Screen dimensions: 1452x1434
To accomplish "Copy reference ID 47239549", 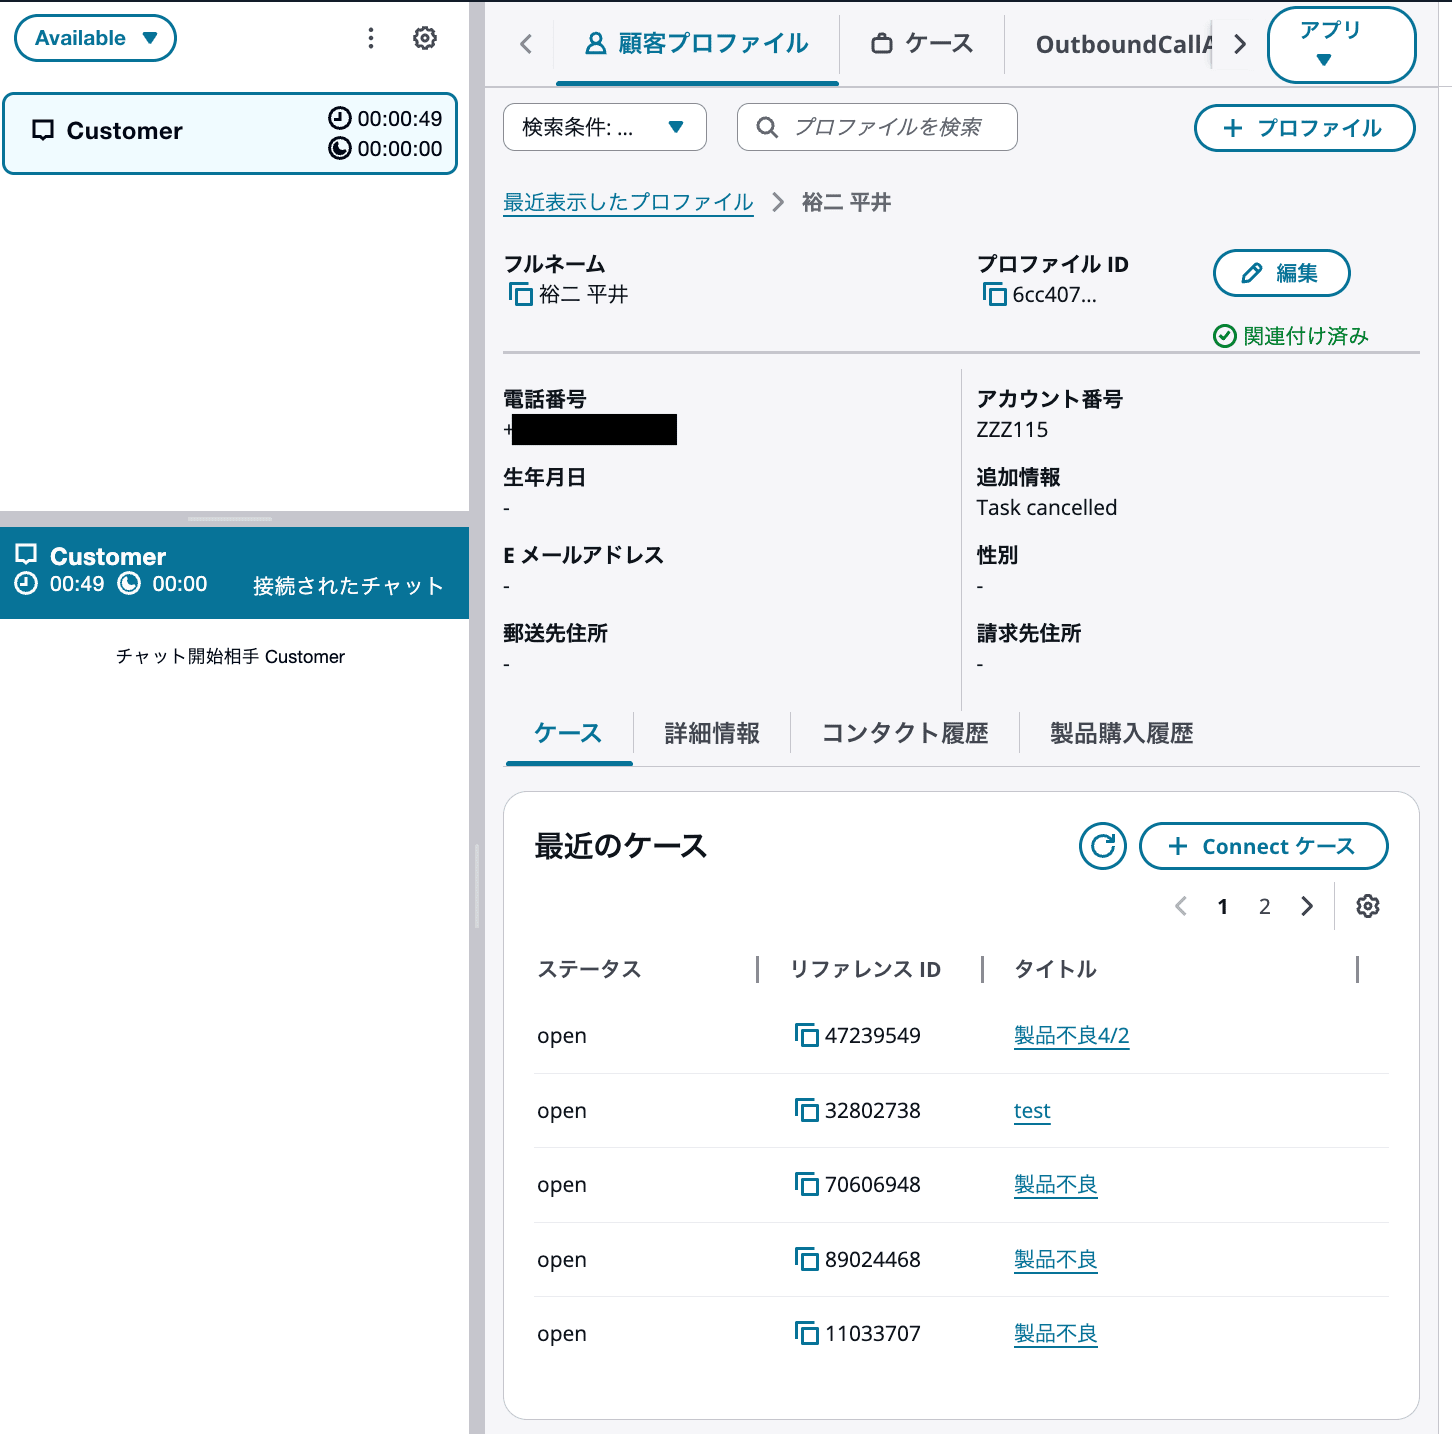I will coord(807,1035).
